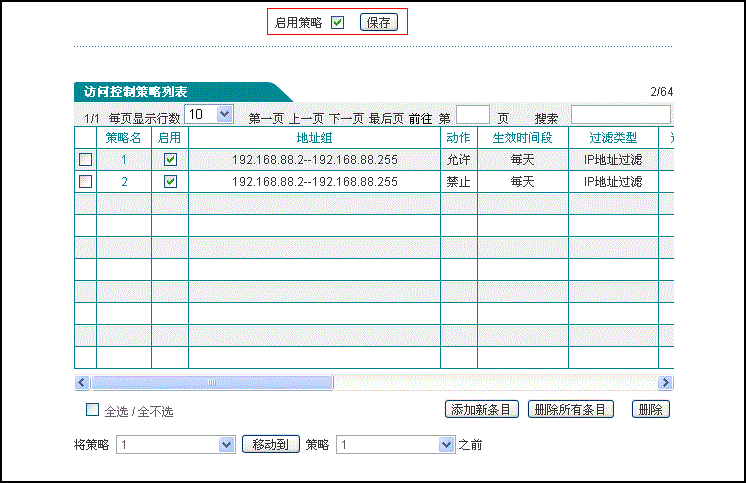Click the horizontal scrollbar thumb
This screenshot has height=483, width=746.
pyautogui.click(x=213, y=383)
